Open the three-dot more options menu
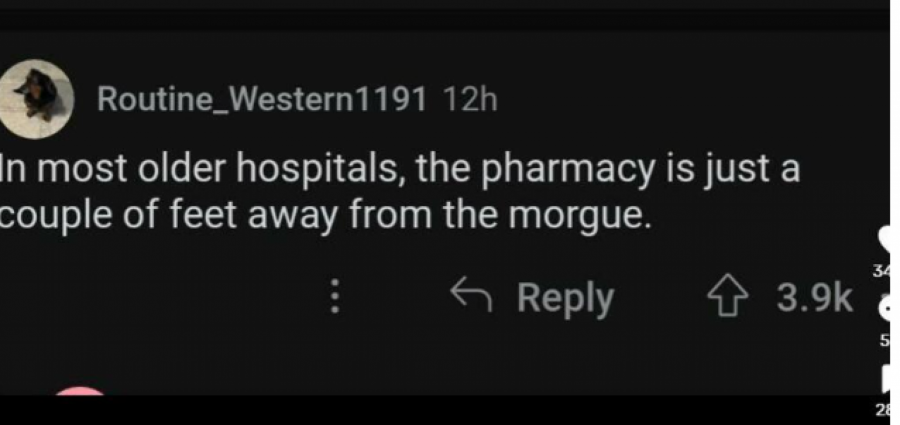This screenshot has height=425, width=900. click(336, 296)
